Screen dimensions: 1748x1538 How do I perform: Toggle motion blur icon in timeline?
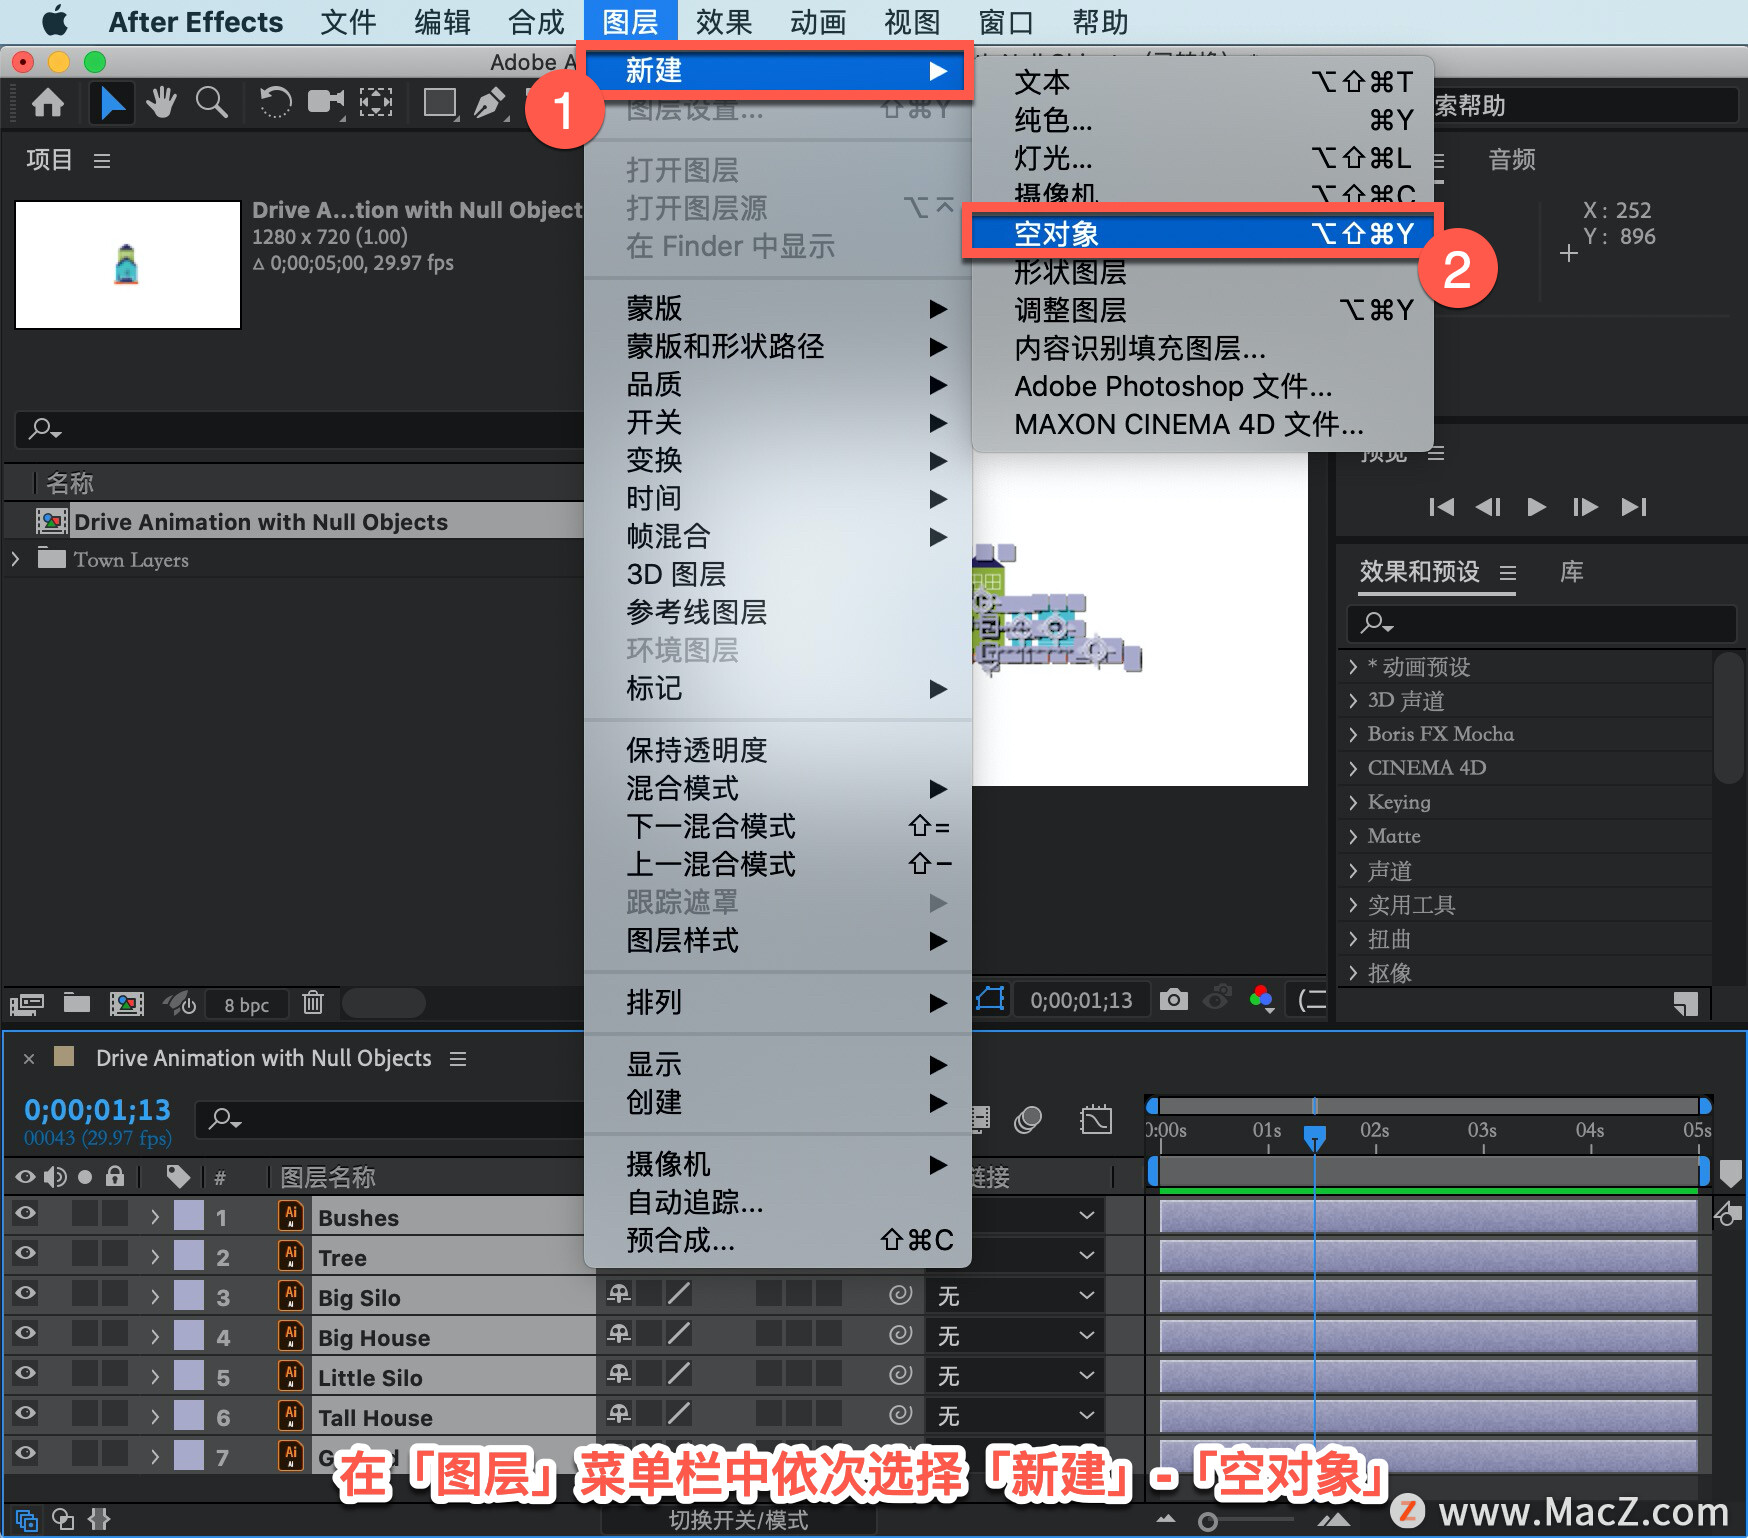1028,1120
